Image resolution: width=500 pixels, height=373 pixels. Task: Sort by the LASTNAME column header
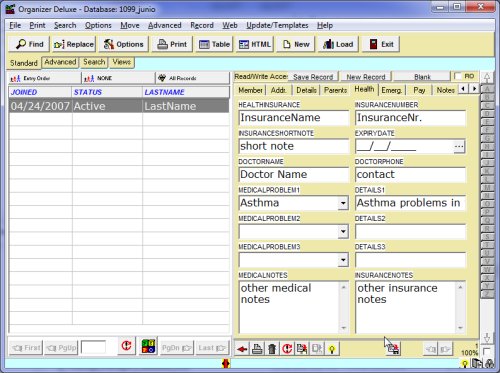186,92
